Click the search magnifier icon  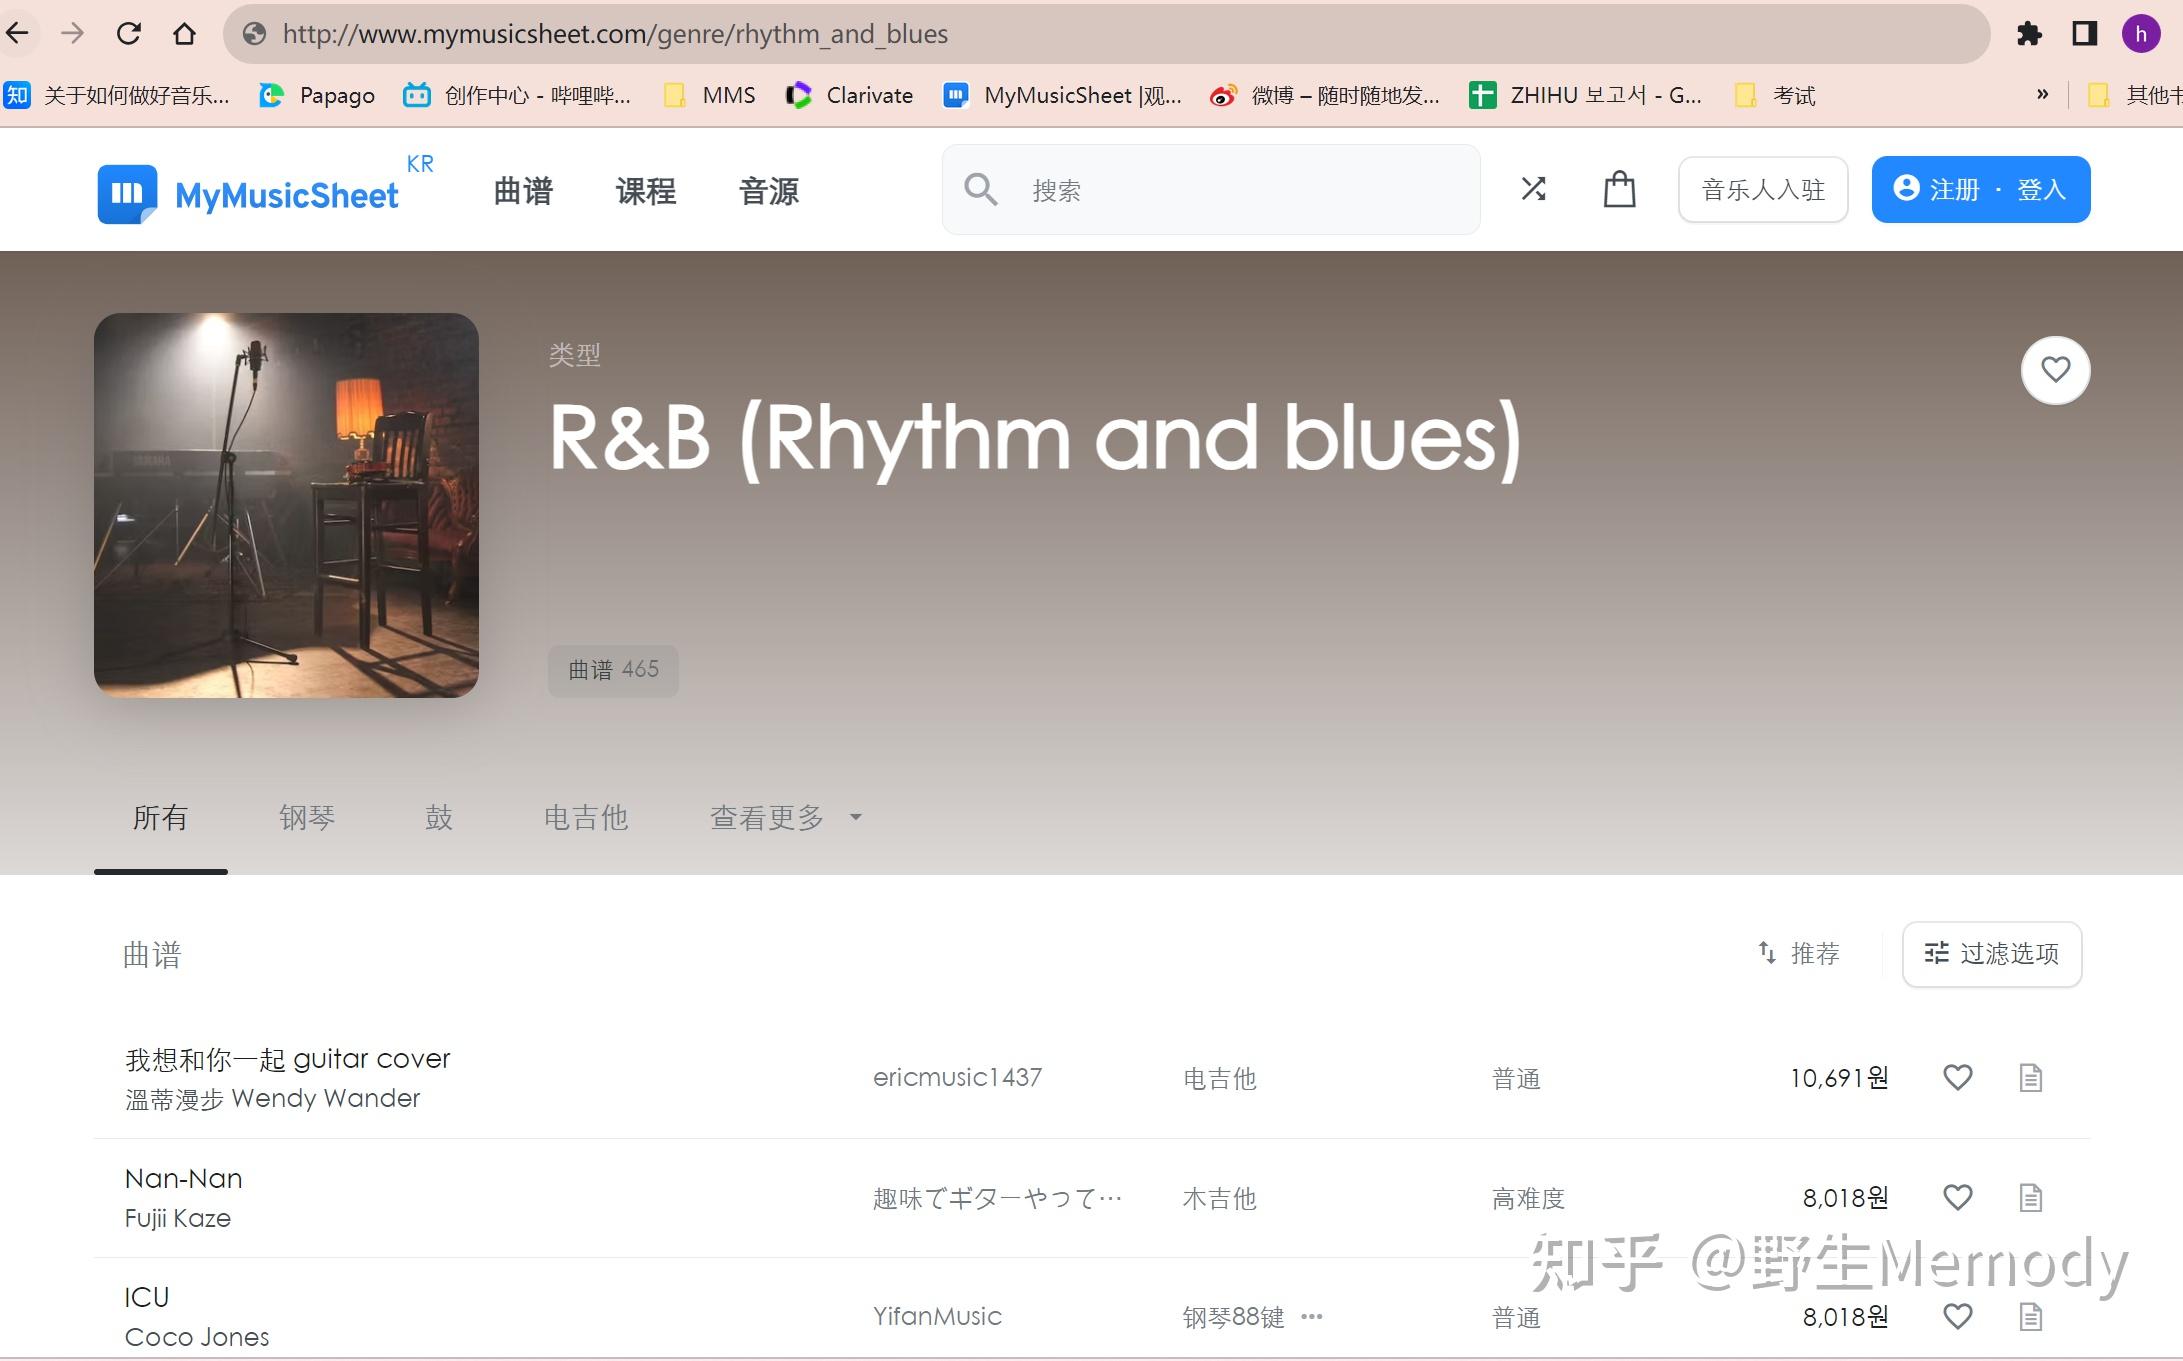point(980,189)
